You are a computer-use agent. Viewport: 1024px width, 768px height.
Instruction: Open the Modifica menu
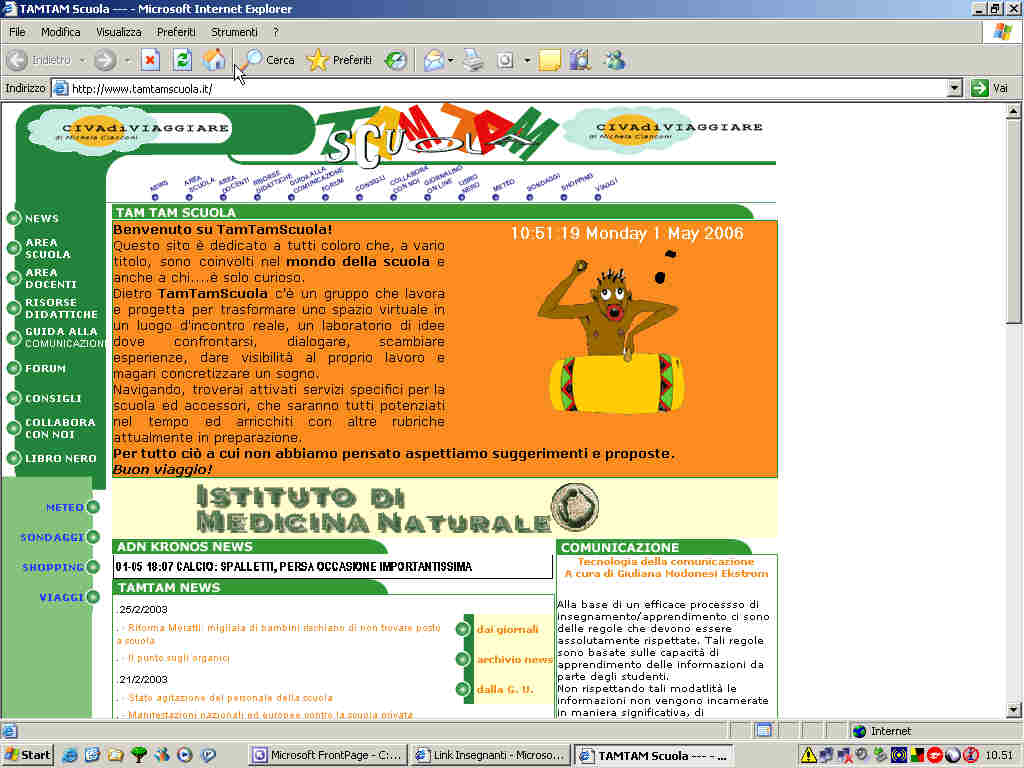[61, 32]
